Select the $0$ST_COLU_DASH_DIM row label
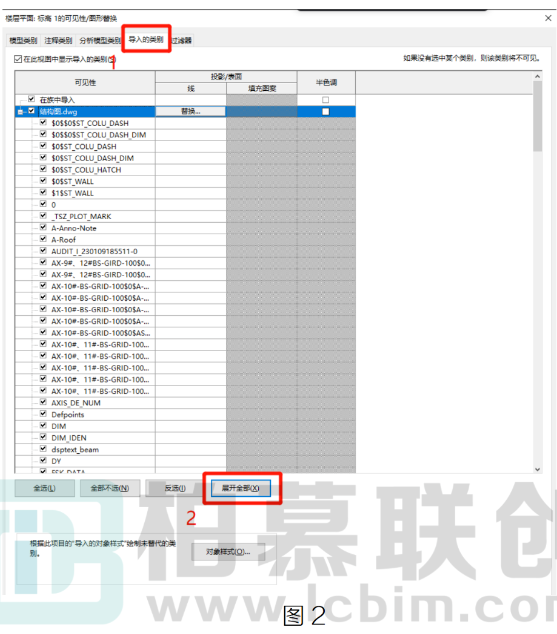The height and width of the screenshot is (634, 557). point(93,158)
